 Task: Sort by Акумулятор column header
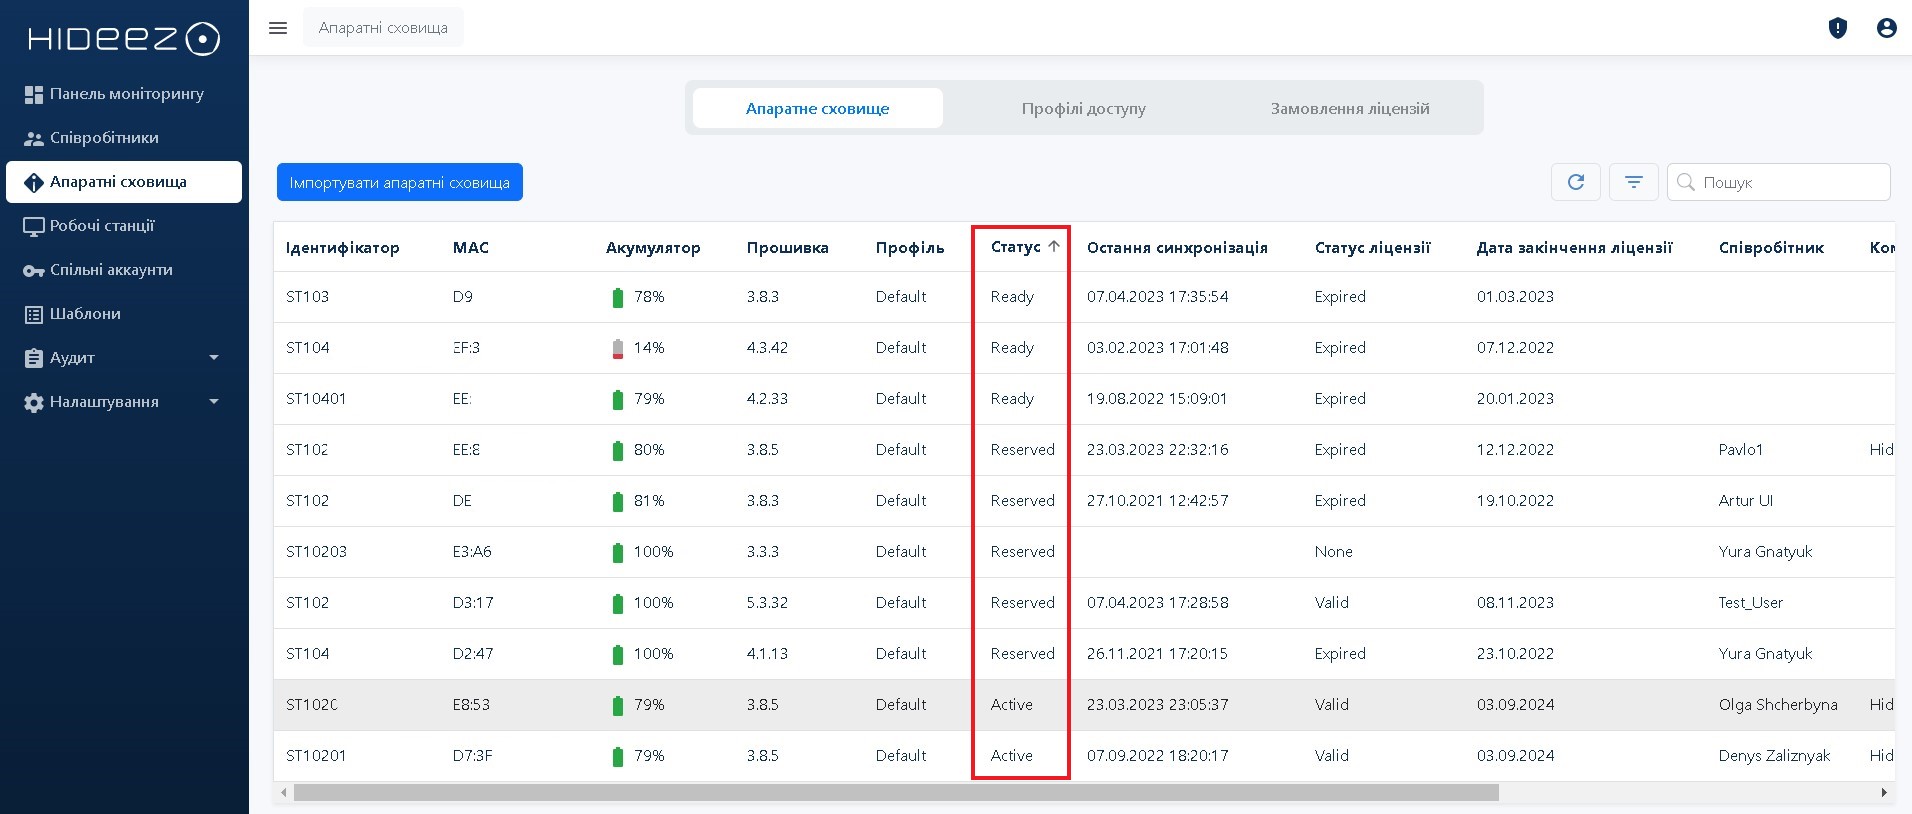pos(652,248)
